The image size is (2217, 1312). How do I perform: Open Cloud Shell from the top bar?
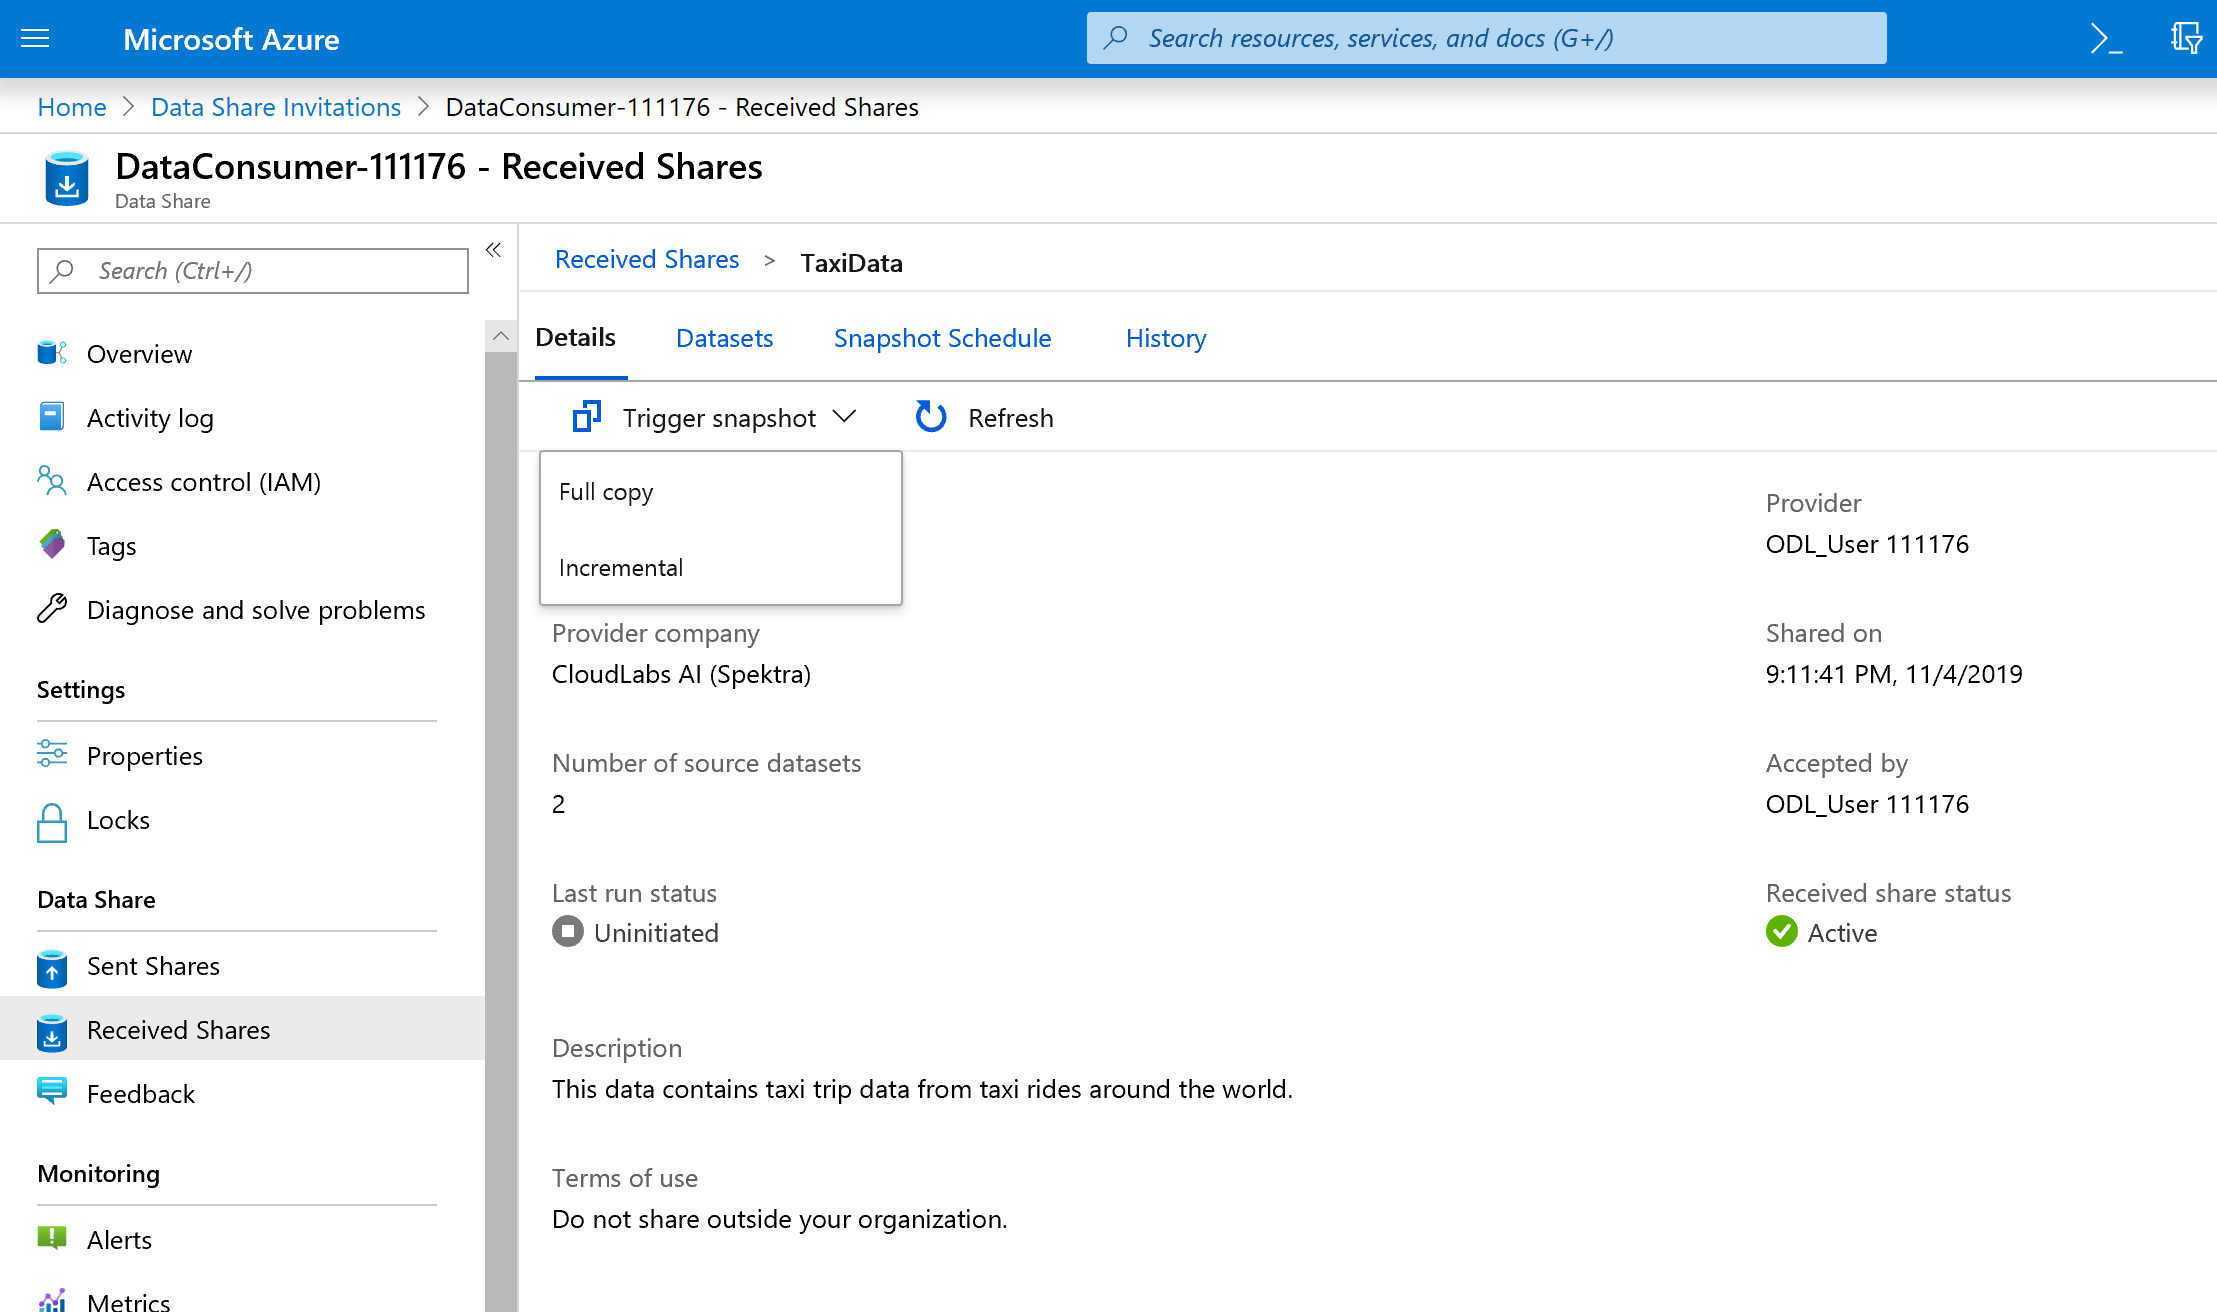point(2107,38)
